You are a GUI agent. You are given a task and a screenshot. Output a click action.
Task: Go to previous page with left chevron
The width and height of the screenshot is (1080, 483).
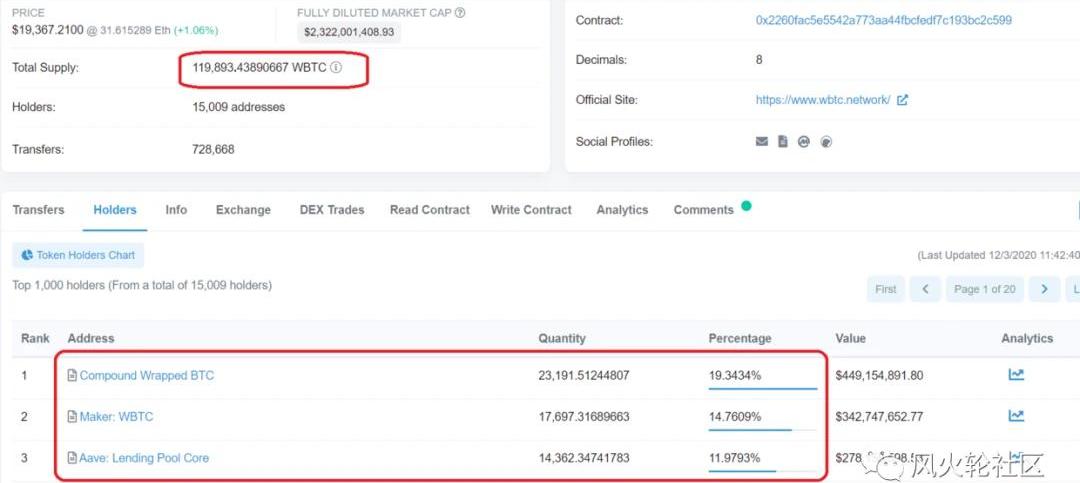925,289
